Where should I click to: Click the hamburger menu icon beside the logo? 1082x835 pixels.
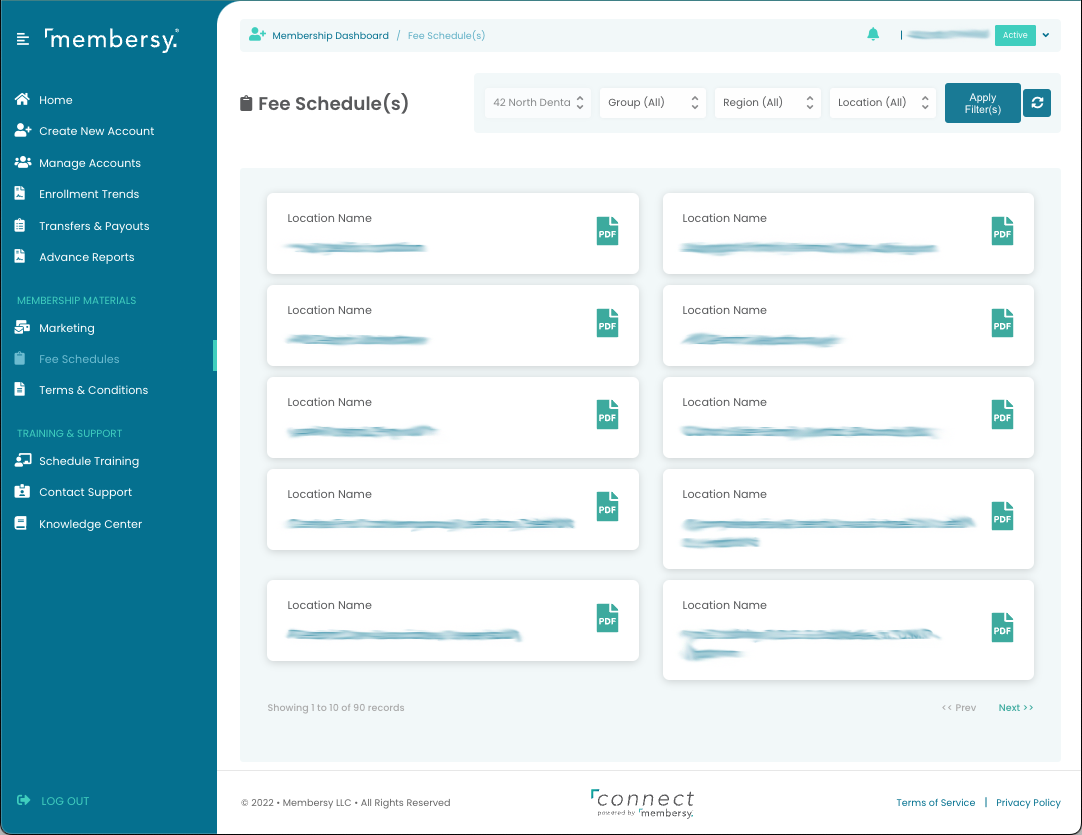pyautogui.click(x=23, y=40)
